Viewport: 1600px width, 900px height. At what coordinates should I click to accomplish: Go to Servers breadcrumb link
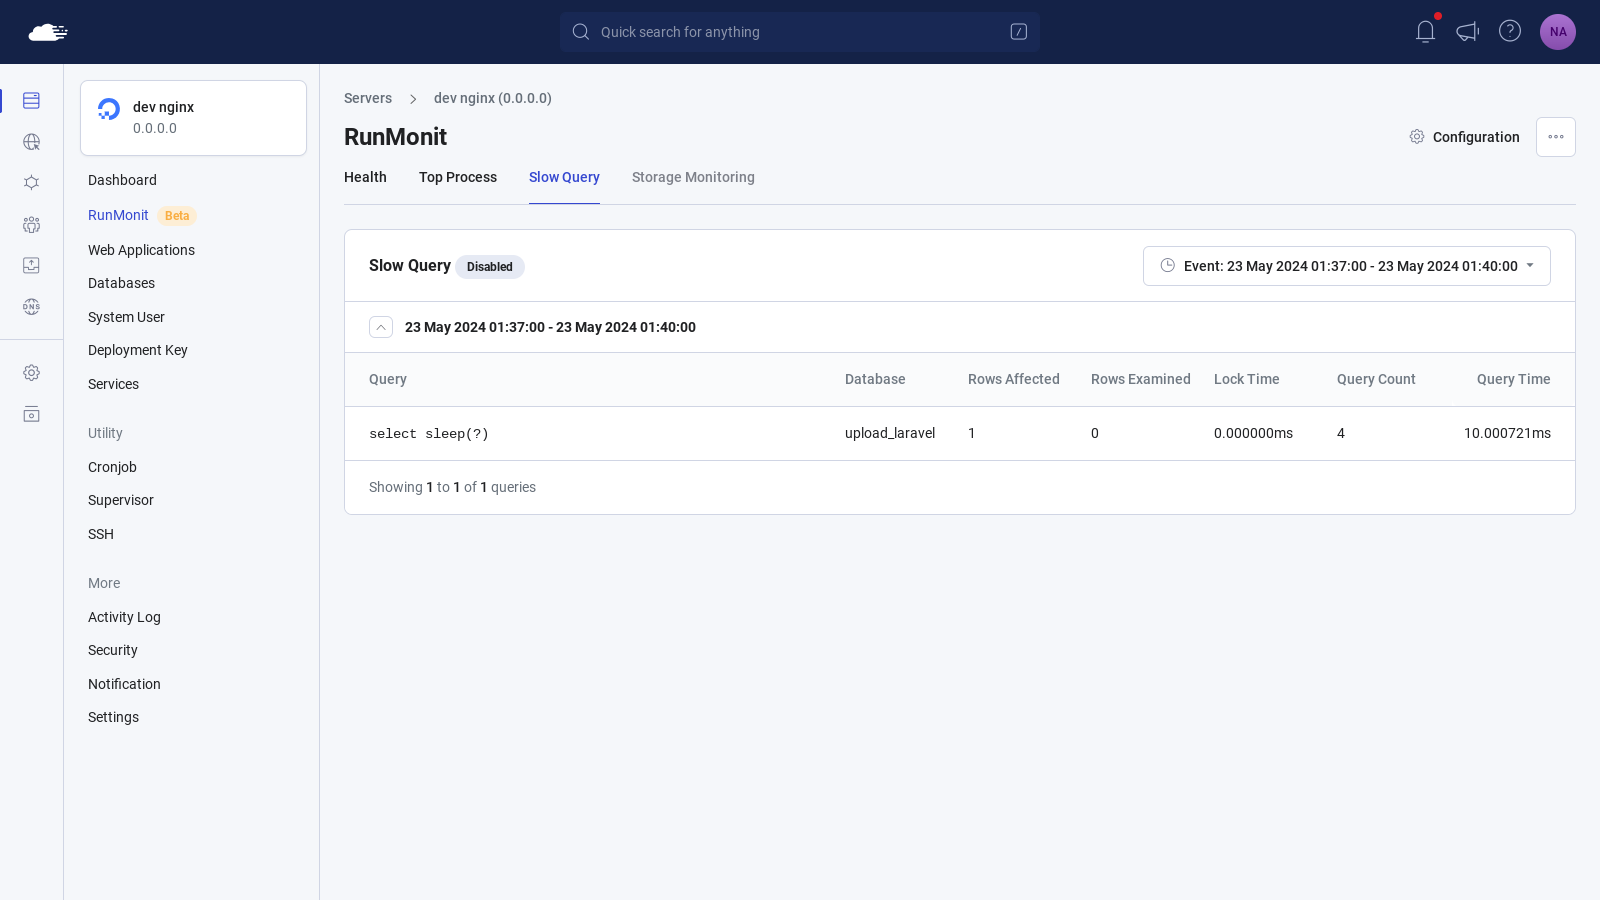pos(368,98)
